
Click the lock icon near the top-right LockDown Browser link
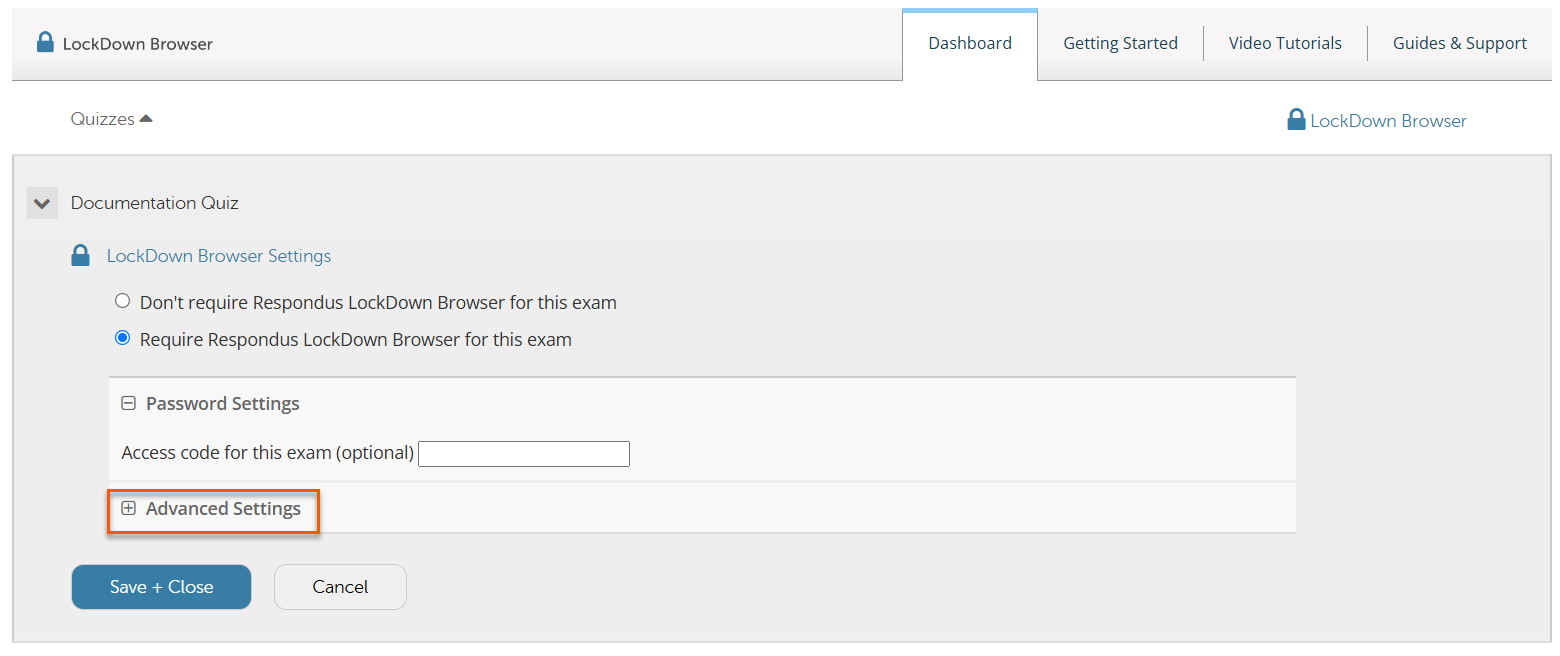tap(1296, 118)
